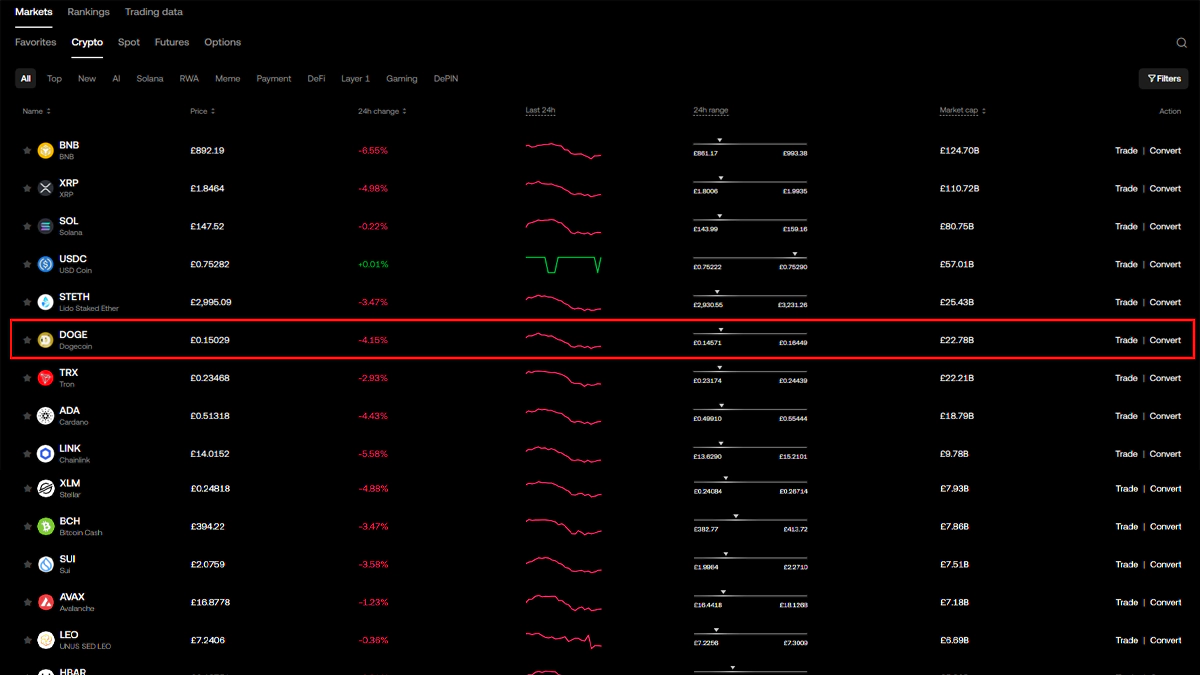This screenshot has height=675, width=1200.
Task: Favorite BNB using its star
Action: [27, 151]
